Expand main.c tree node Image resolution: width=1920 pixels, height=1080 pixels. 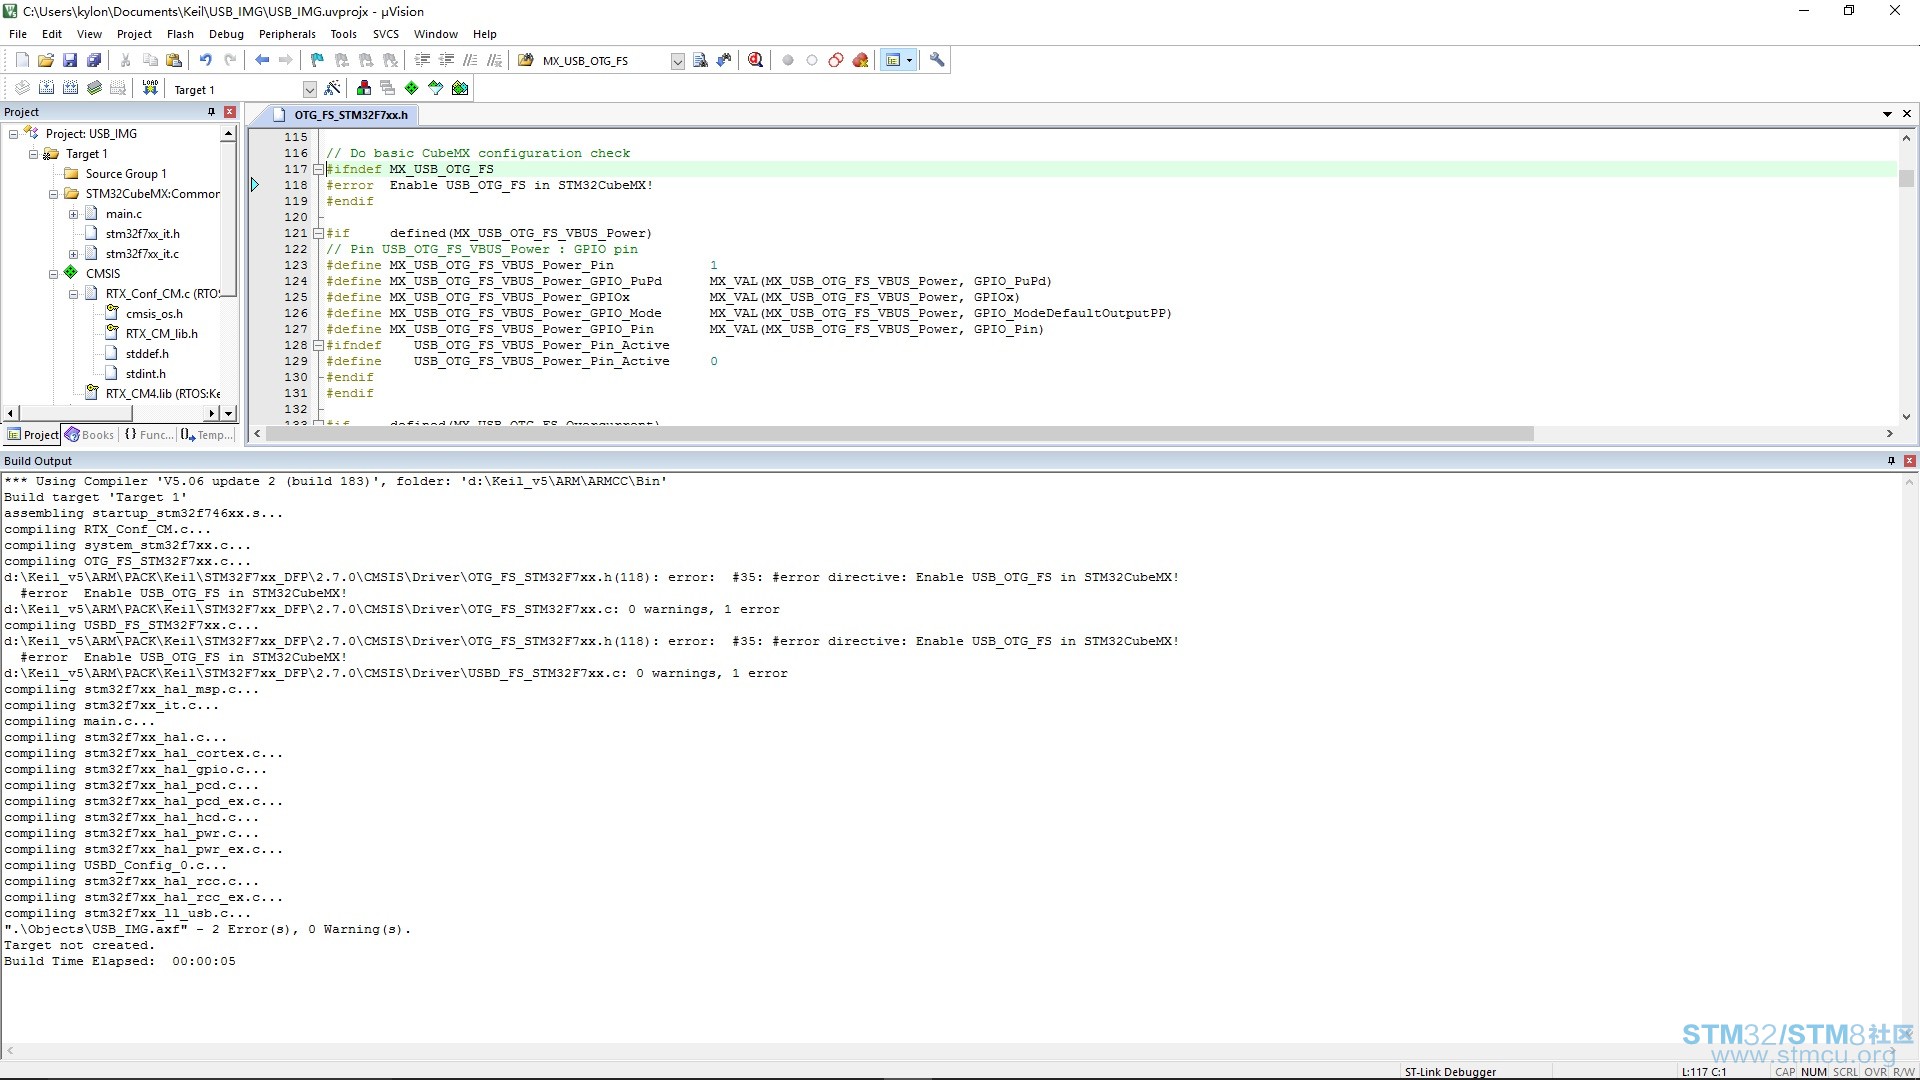(73, 213)
